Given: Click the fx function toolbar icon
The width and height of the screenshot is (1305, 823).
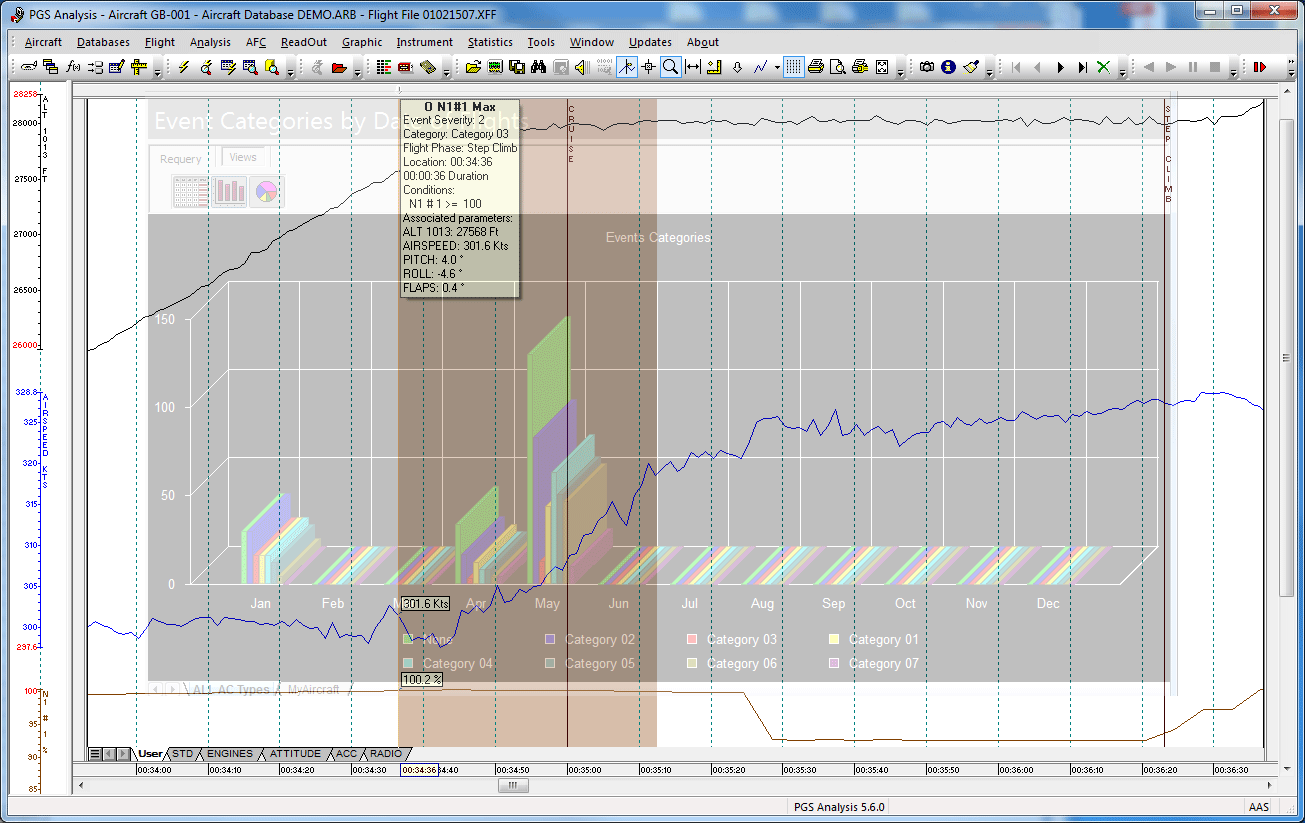Looking at the screenshot, I should (x=73, y=67).
